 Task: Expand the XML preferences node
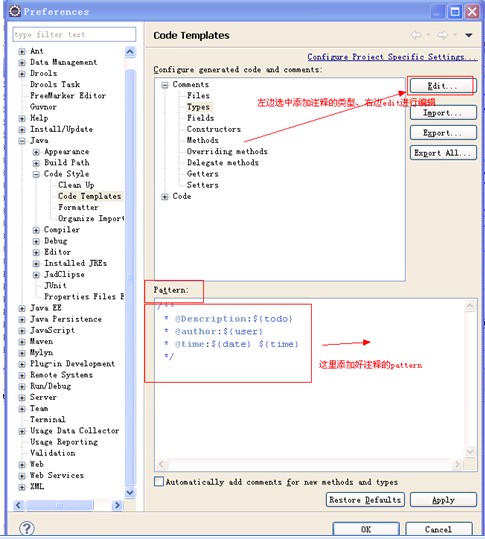point(22,487)
